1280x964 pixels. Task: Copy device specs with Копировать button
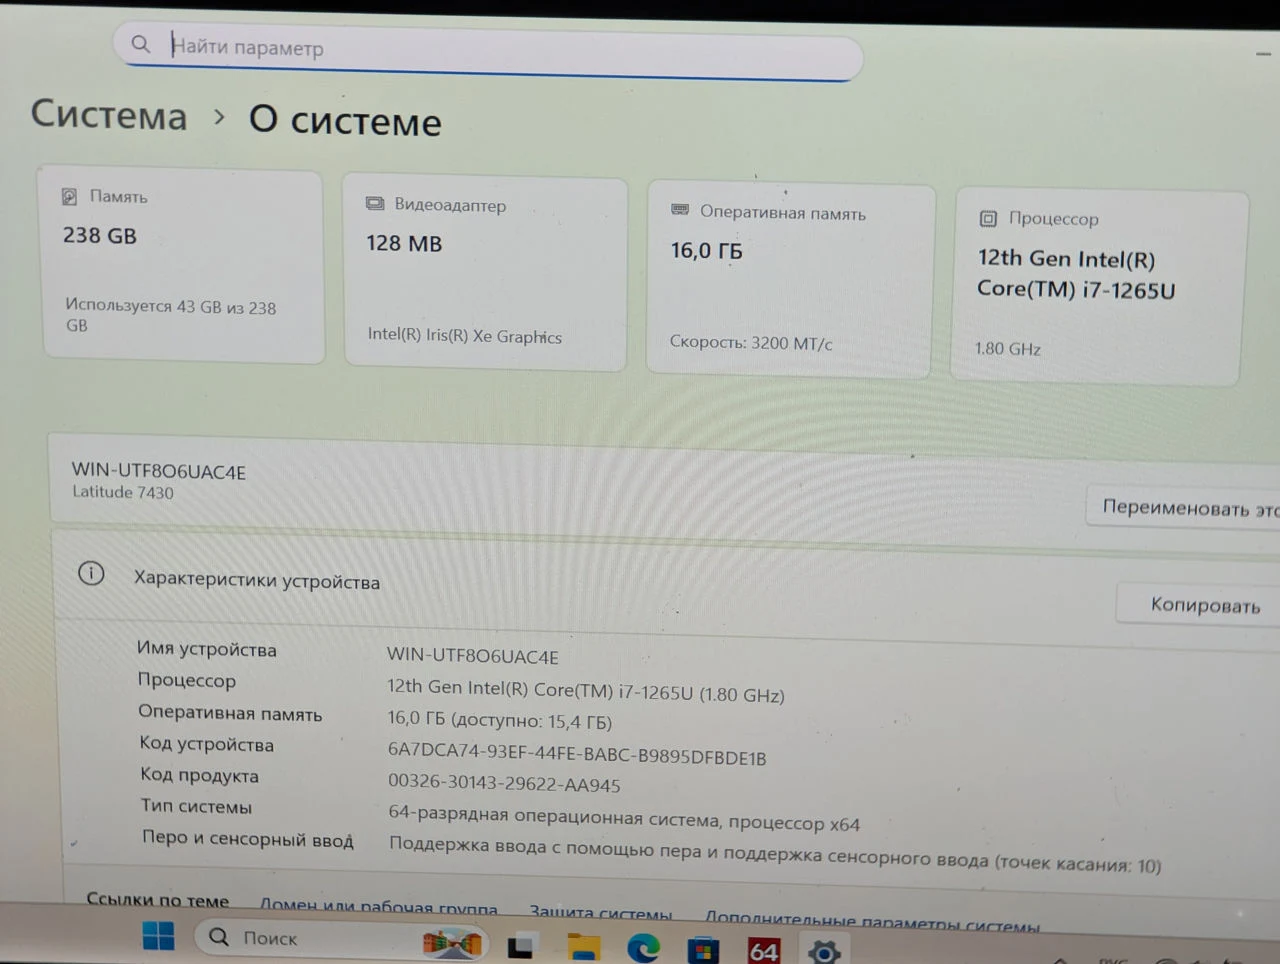[x=1200, y=604]
